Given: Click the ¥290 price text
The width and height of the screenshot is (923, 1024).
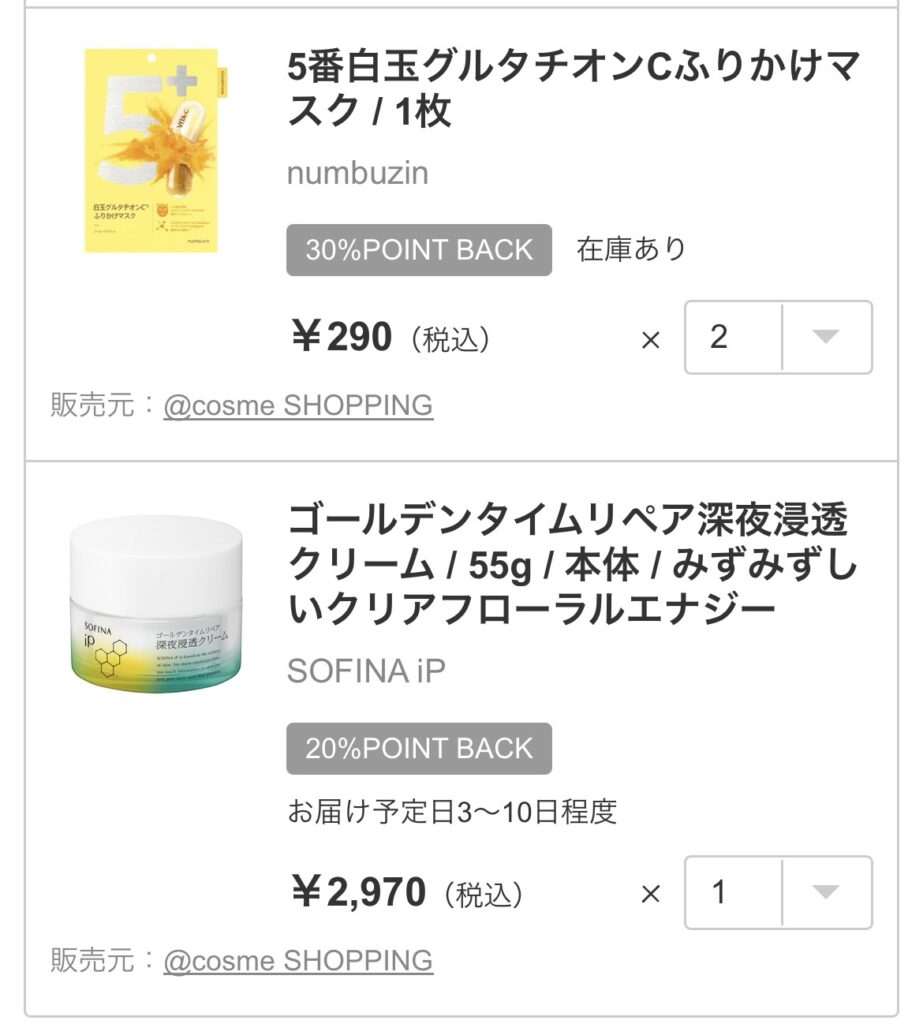Looking at the screenshot, I should 342,338.
